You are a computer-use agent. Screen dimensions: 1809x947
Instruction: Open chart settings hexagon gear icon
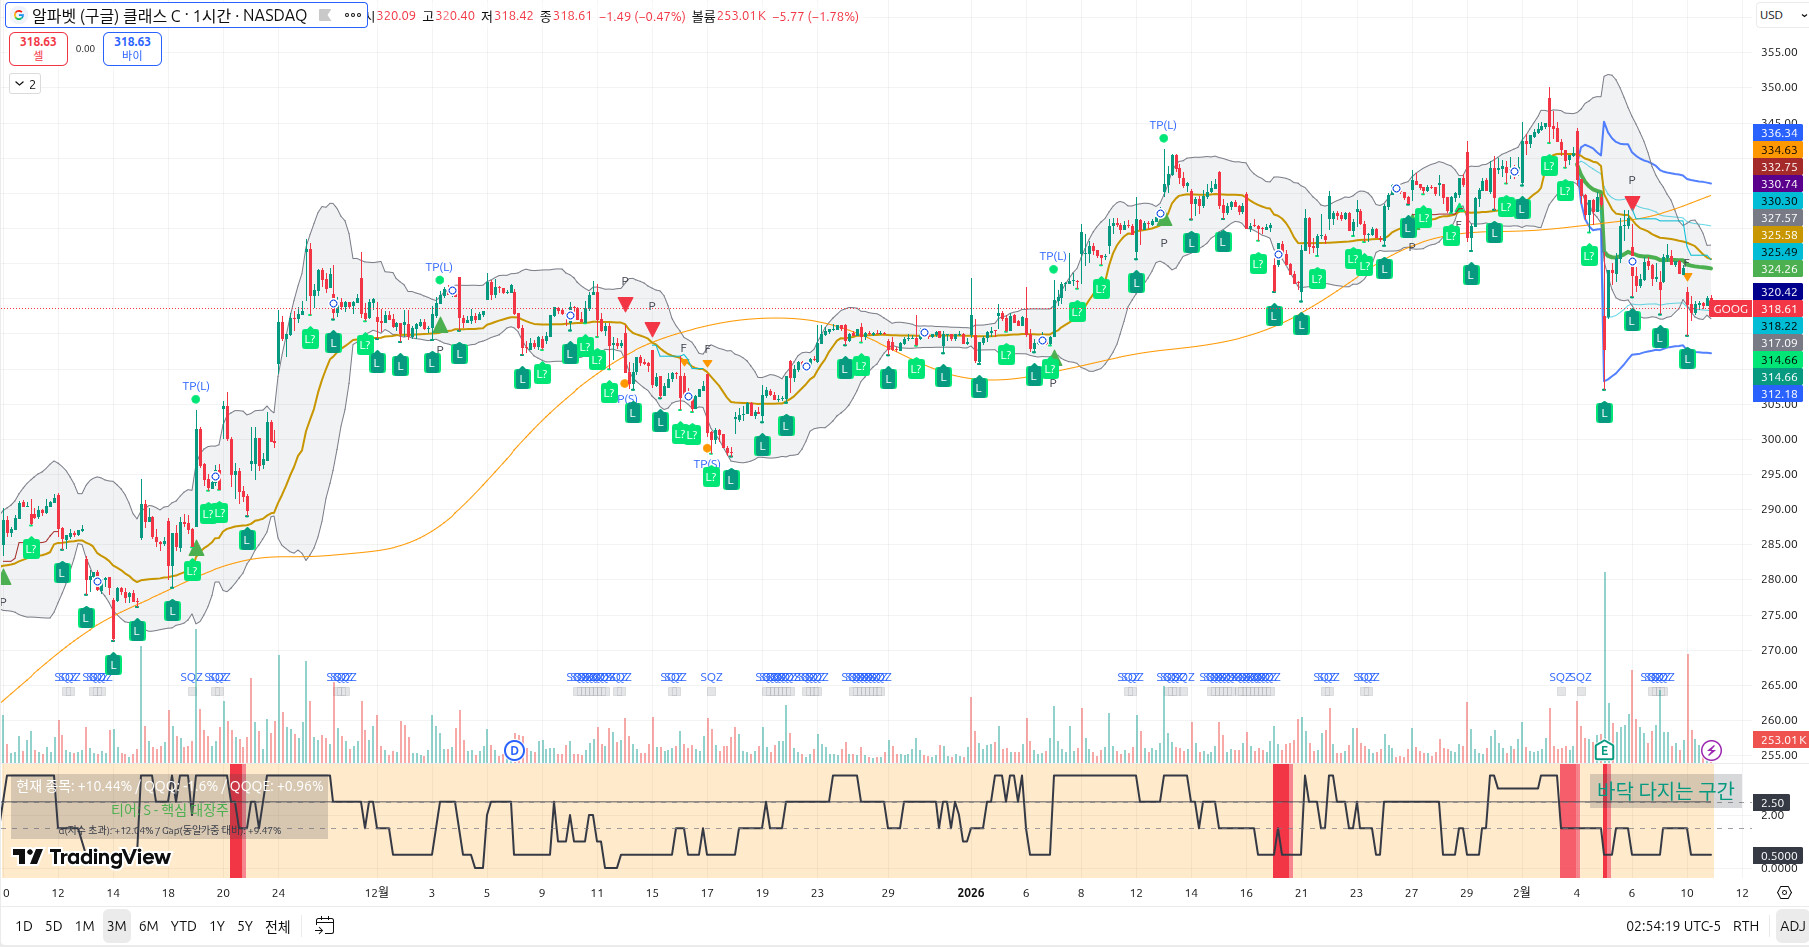[1784, 893]
